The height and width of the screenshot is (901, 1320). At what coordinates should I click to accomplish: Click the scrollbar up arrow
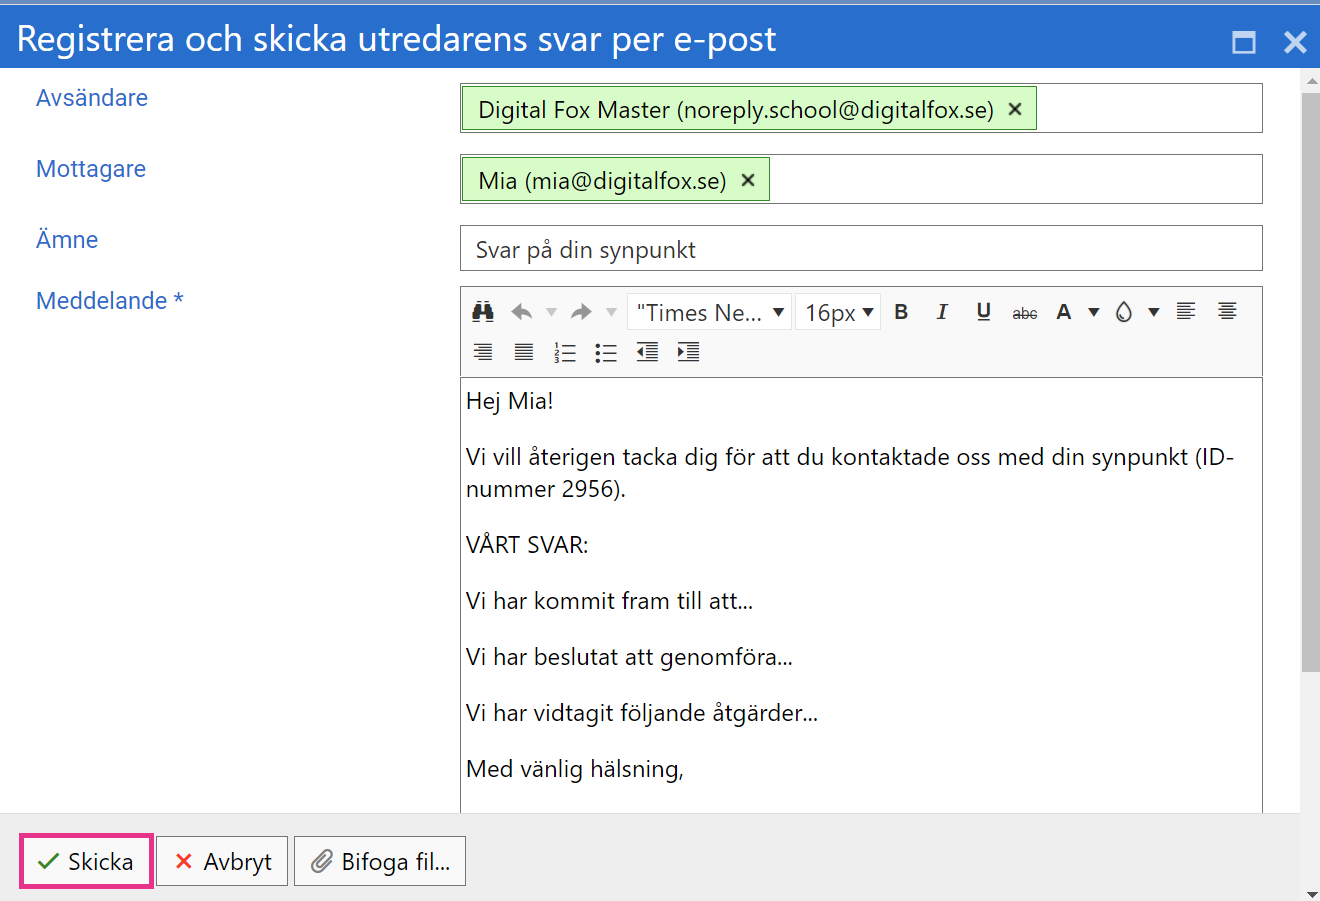click(x=1311, y=80)
